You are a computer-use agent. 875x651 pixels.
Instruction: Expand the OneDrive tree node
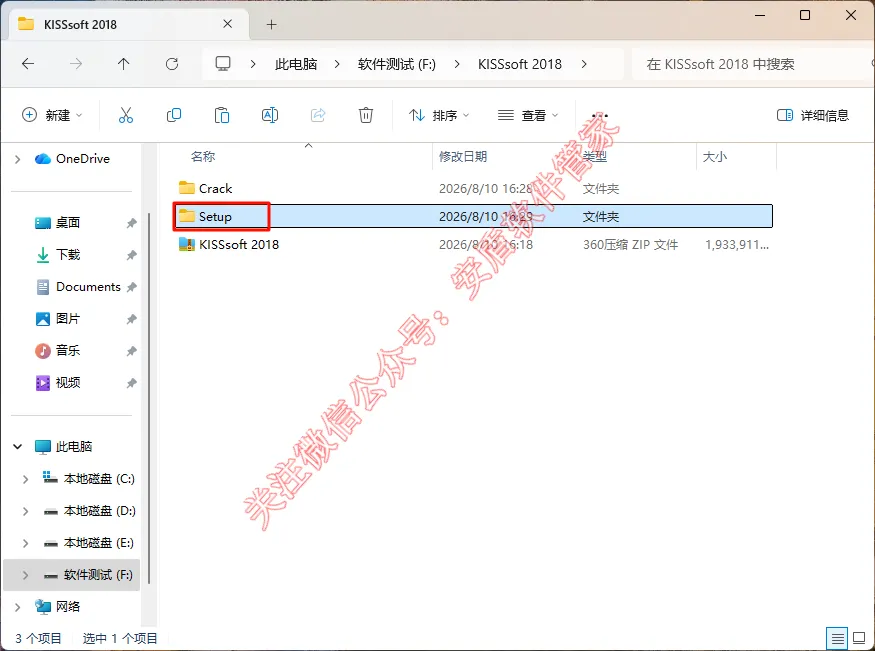click(x=18, y=160)
